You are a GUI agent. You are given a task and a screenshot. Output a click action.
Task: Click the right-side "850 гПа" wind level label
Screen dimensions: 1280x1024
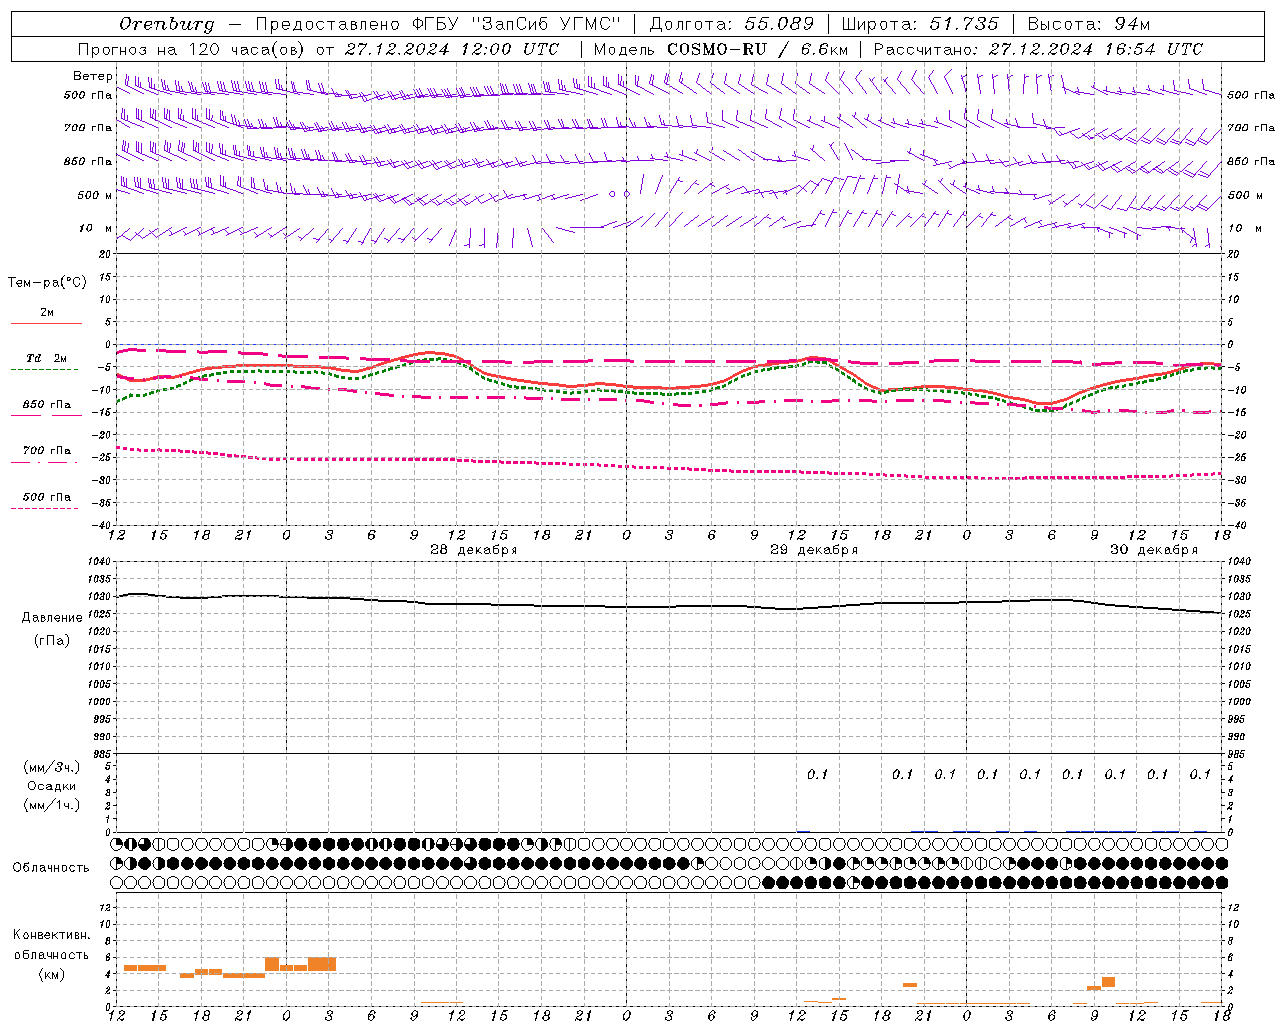[1251, 161]
